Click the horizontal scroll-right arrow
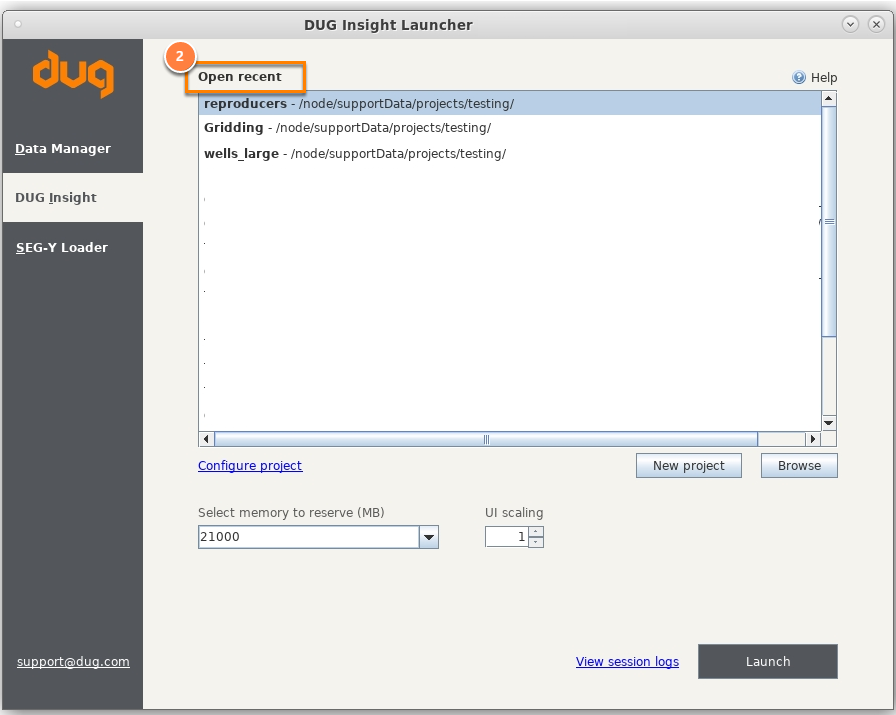 813,439
